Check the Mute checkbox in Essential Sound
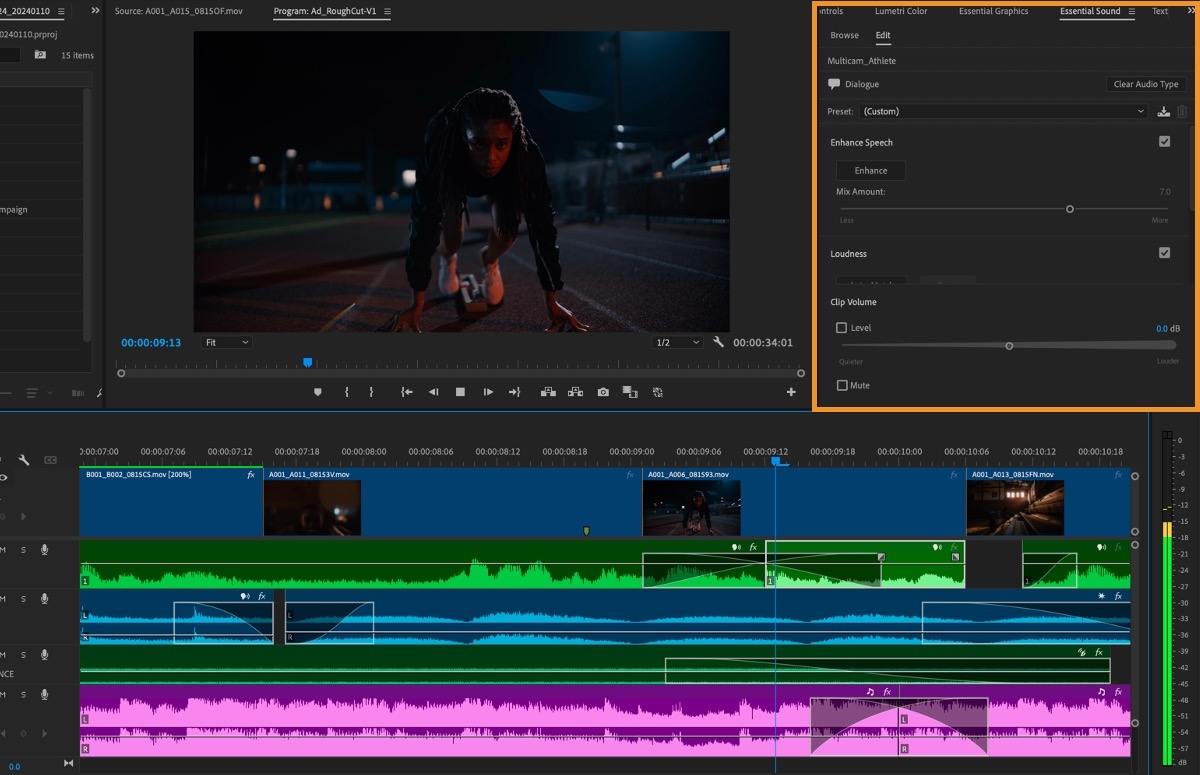This screenshot has width=1200, height=775. pyautogui.click(x=841, y=385)
